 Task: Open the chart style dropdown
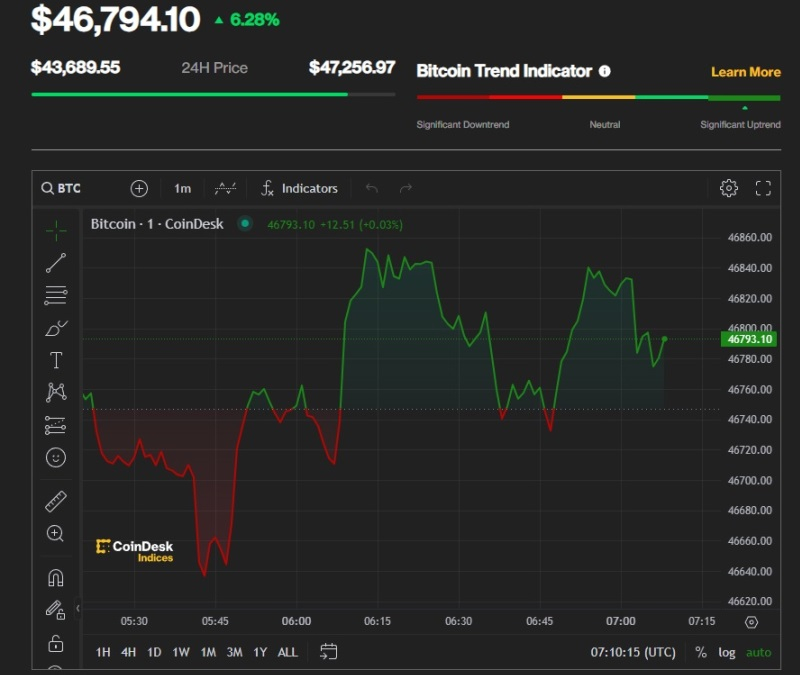[226, 188]
